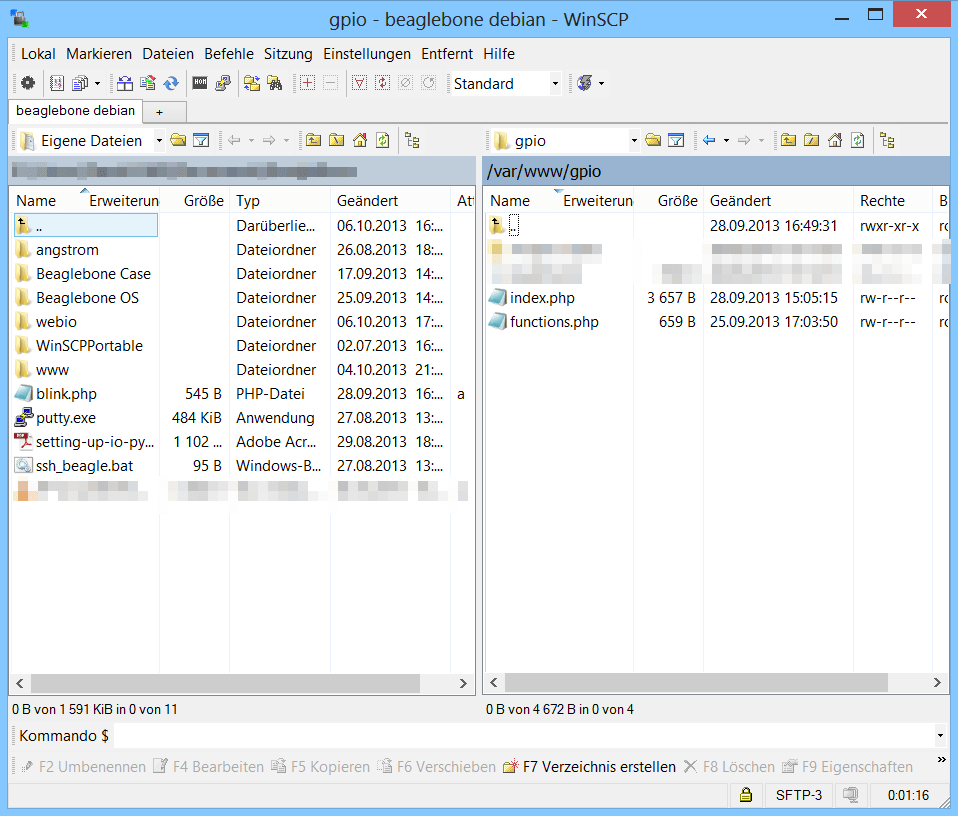The image size is (958, 816).
Task: Click F7 Verzeichnis erstellen button
Action: coord(590,767)
